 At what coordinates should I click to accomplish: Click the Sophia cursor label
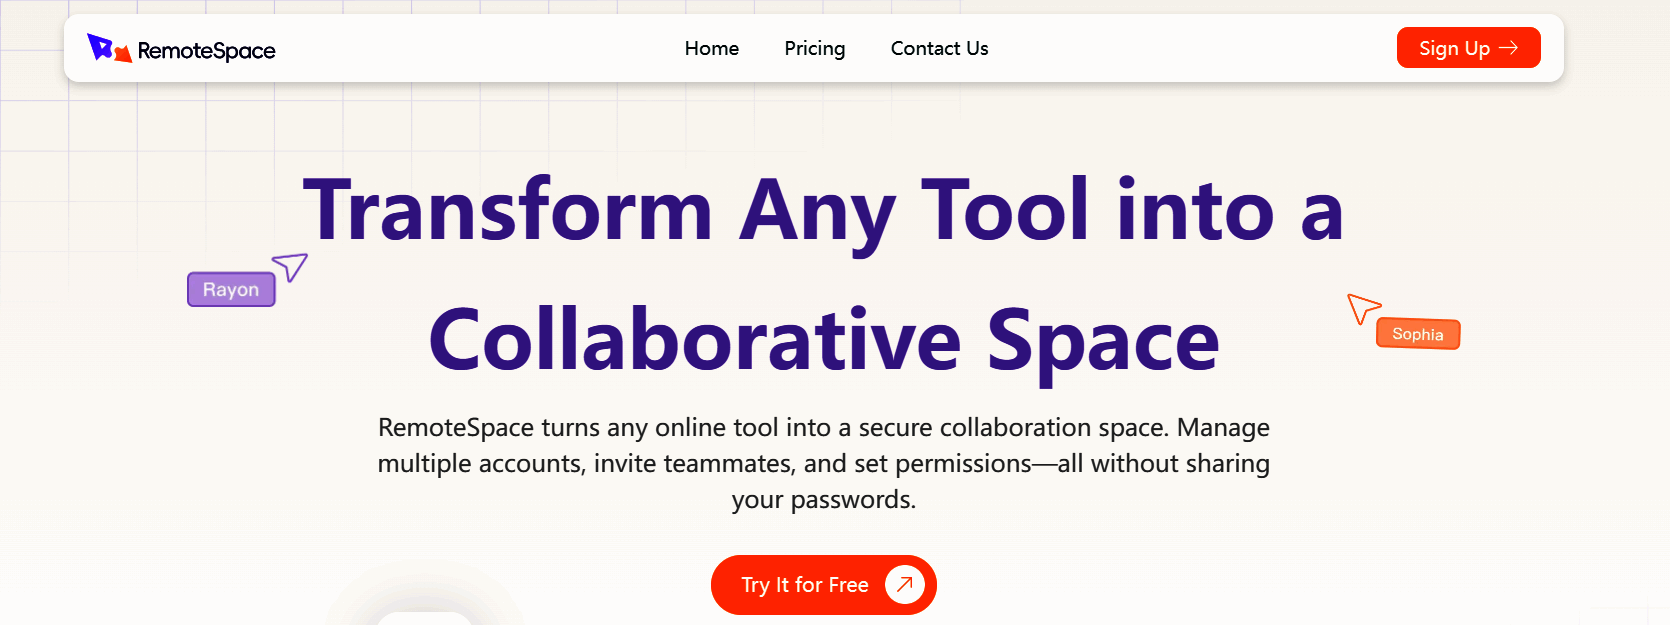pos(1418,334)
